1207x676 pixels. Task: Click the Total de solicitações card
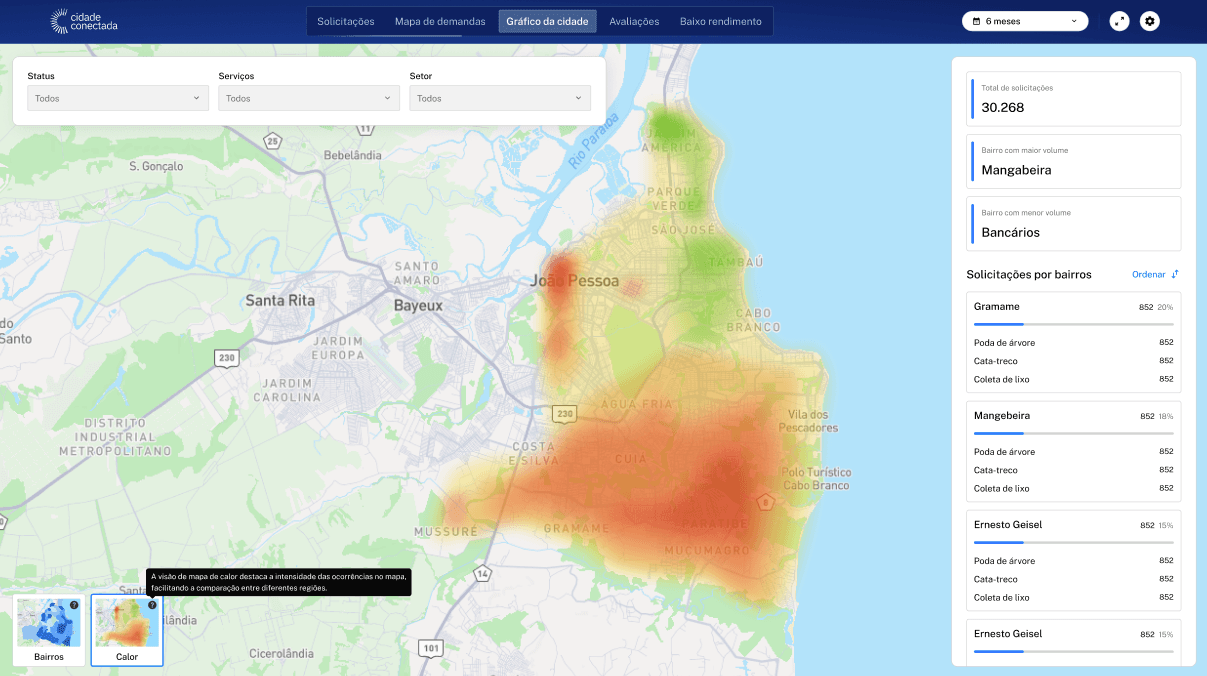click(1074, 98)
